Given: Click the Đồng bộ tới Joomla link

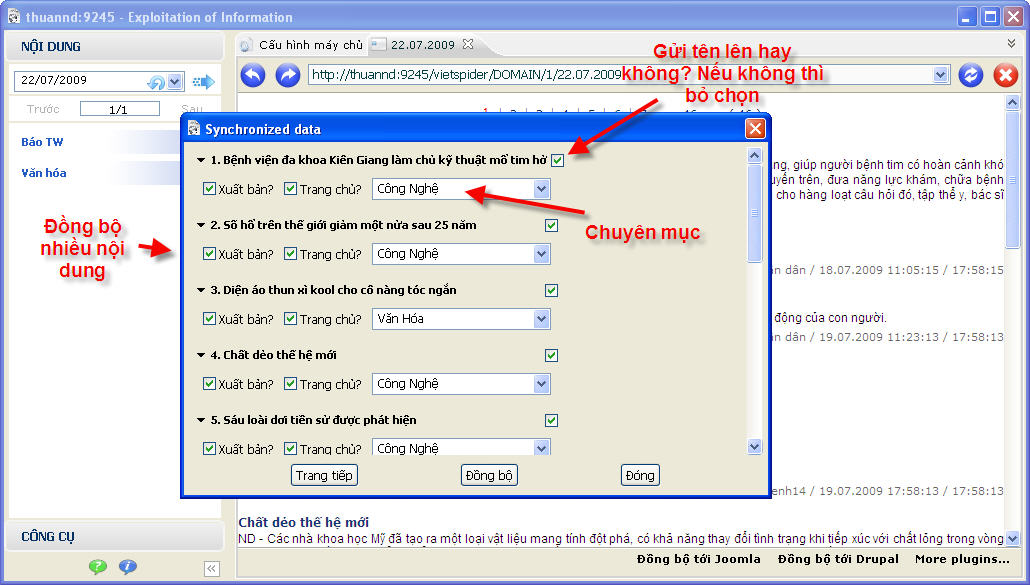Looking at the screenshot, I should point(698,559).
